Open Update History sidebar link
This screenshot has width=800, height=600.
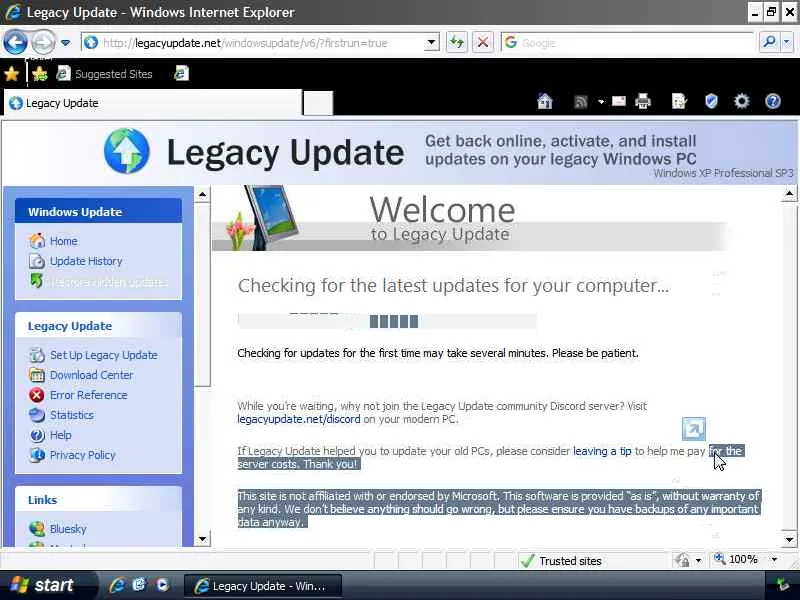[x=86, y=261]
